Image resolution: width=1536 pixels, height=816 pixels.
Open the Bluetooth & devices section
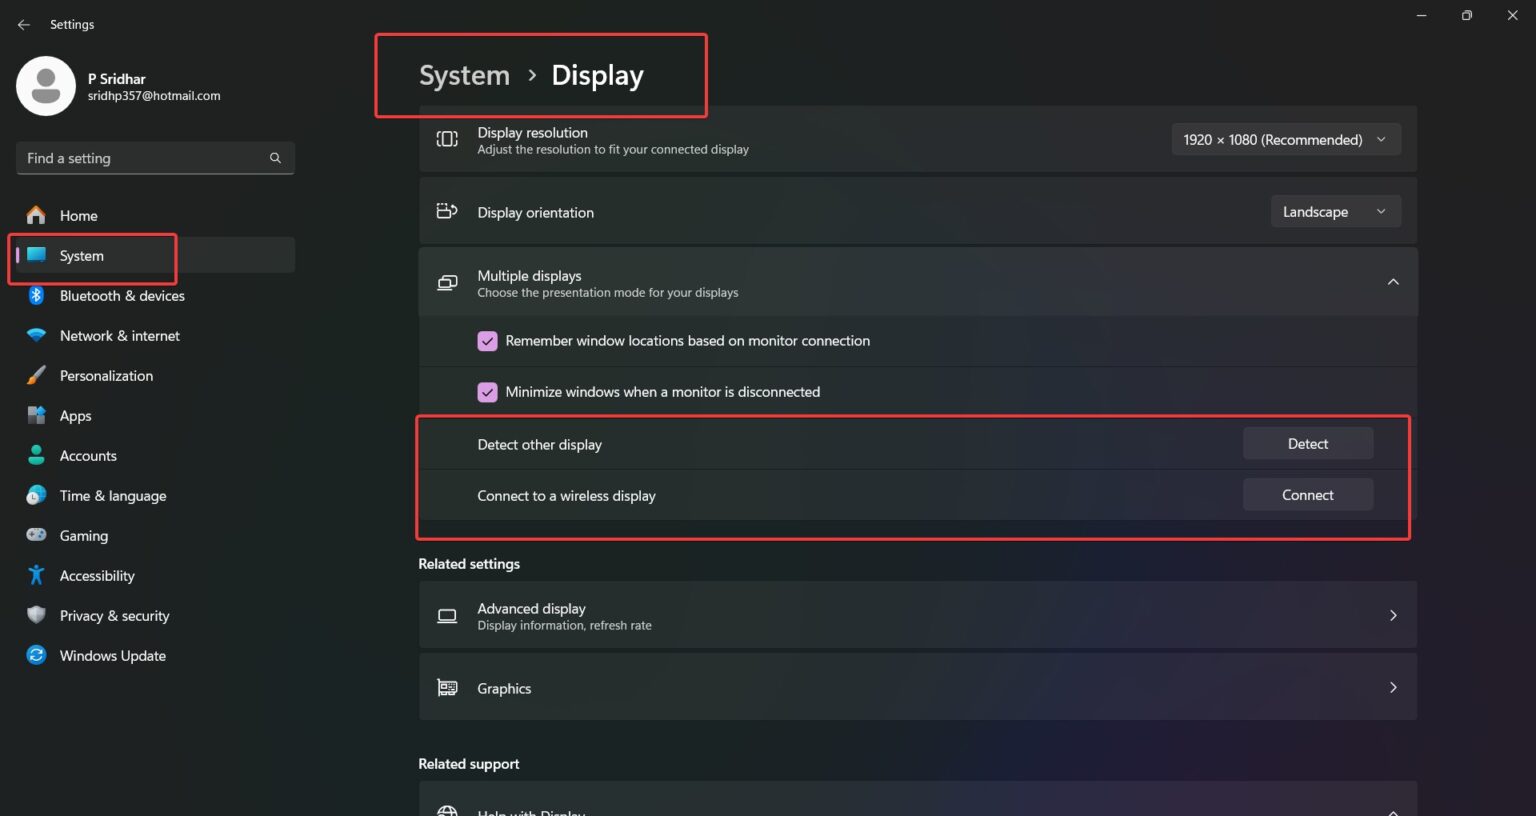[x=122, y=296]
